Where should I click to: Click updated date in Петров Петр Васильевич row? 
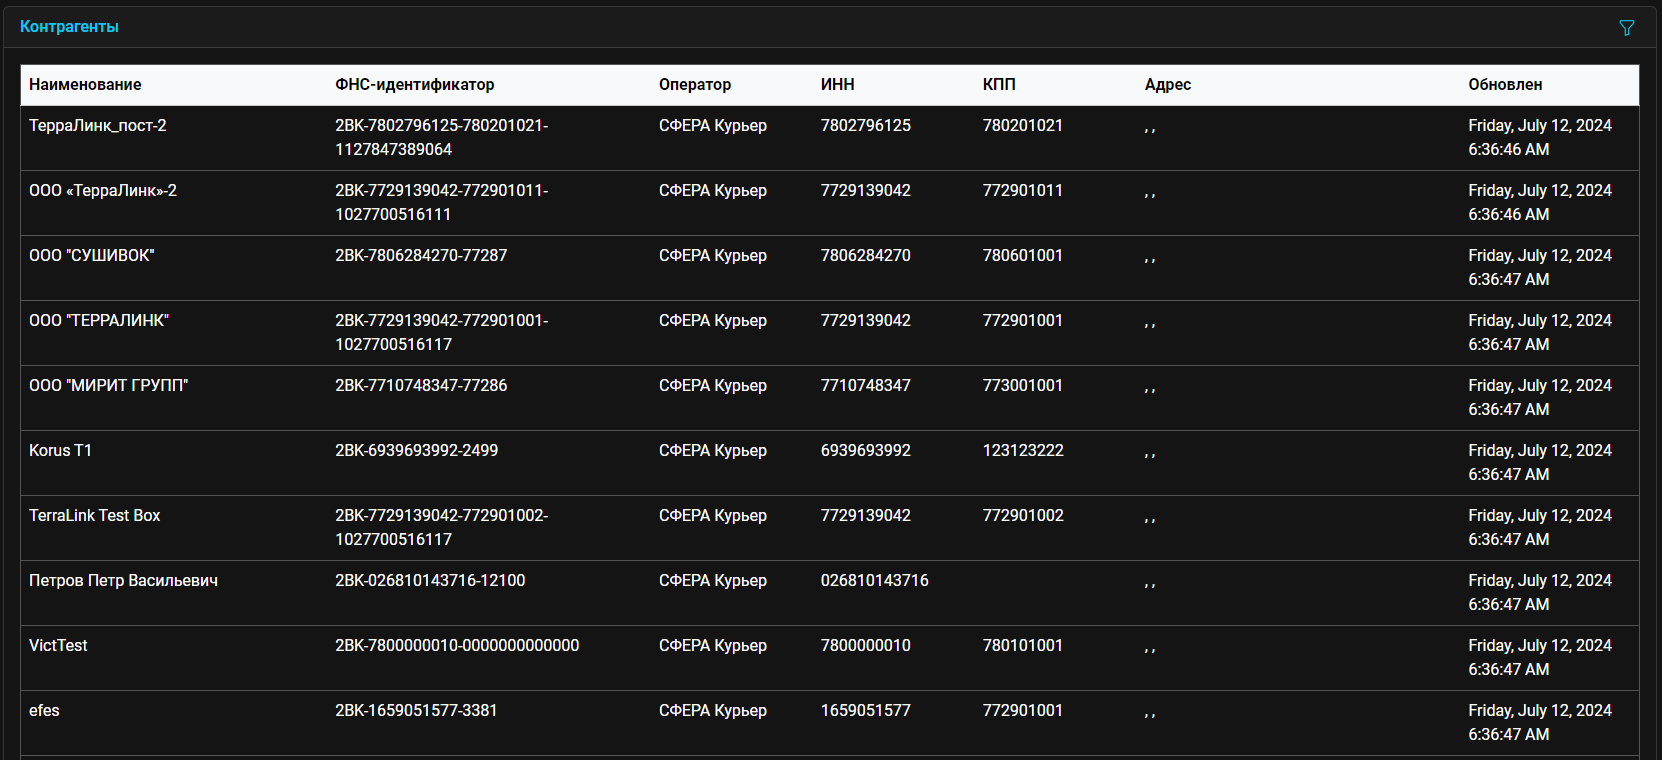1540,593
